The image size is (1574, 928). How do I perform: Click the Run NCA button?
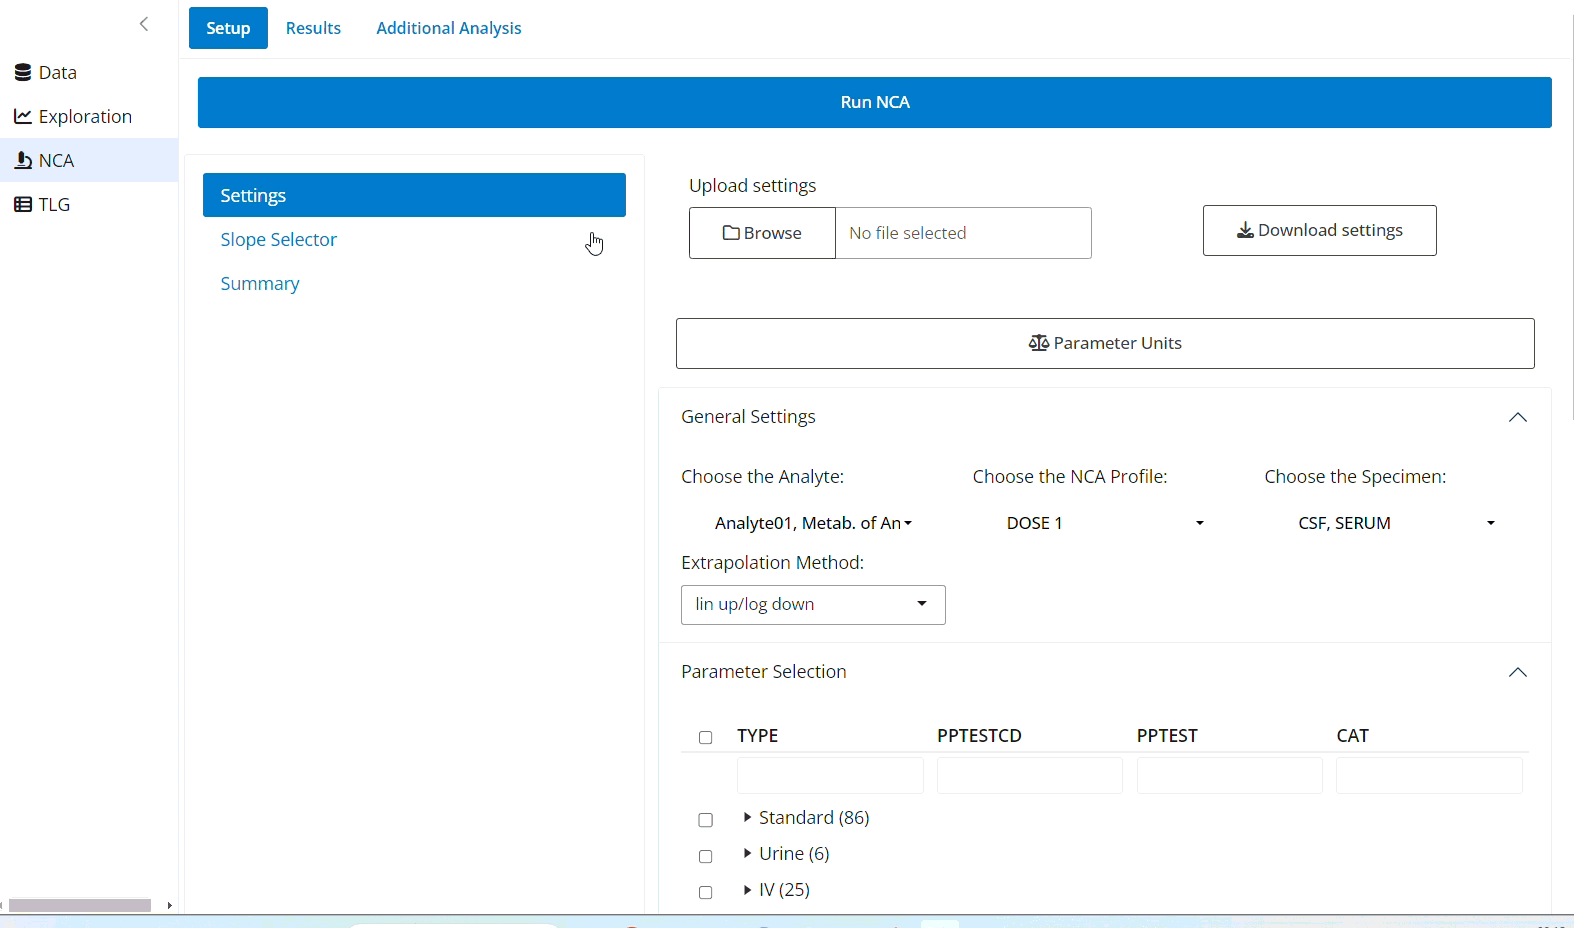874,102
